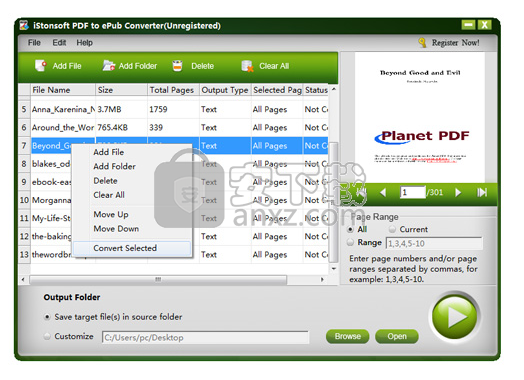Click the Output Type column header
This screenshot has height=380, width=524.
pyautogui.click(x=225, y=90)
